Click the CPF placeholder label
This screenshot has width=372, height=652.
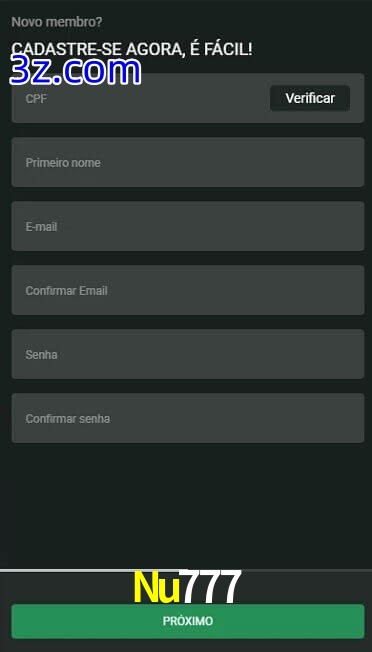click(x=36, y=99)
